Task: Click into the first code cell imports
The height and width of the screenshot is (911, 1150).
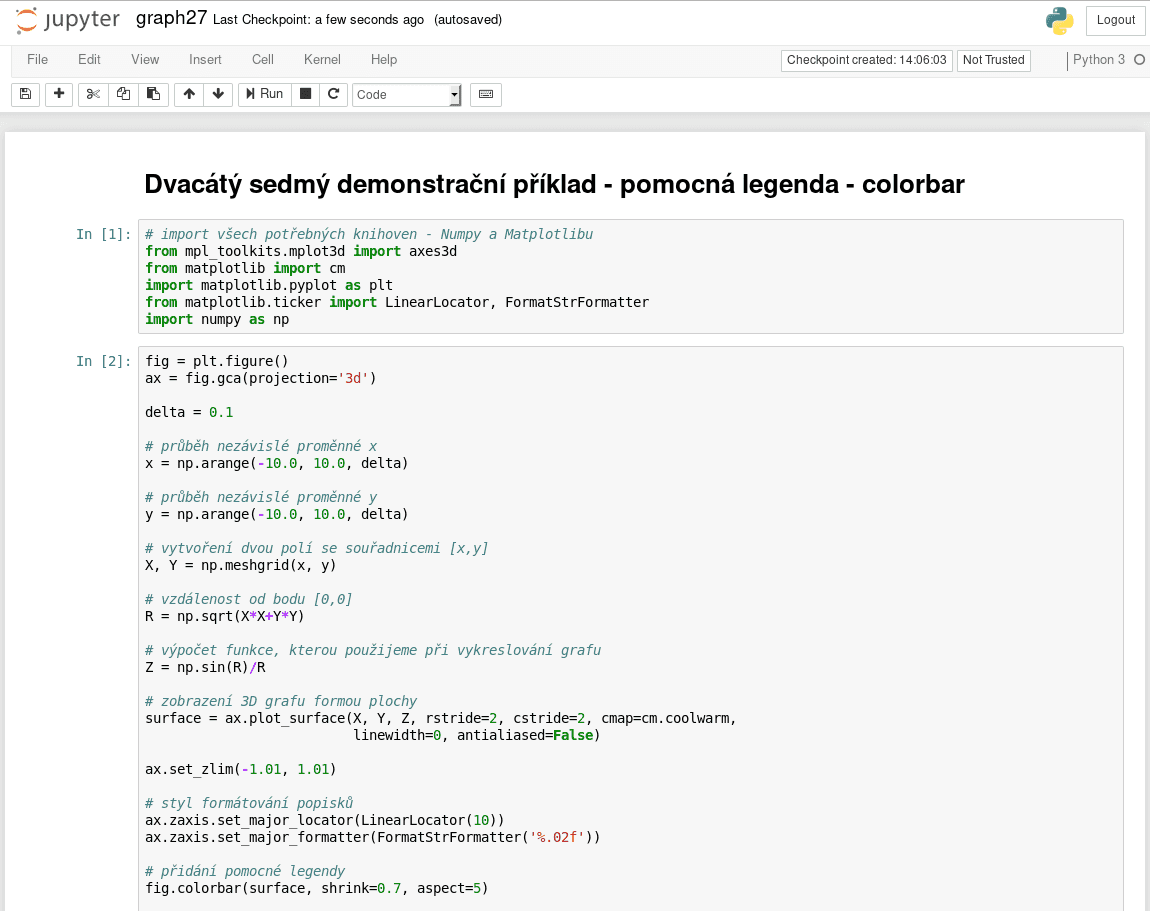Action: click(631, 277)
